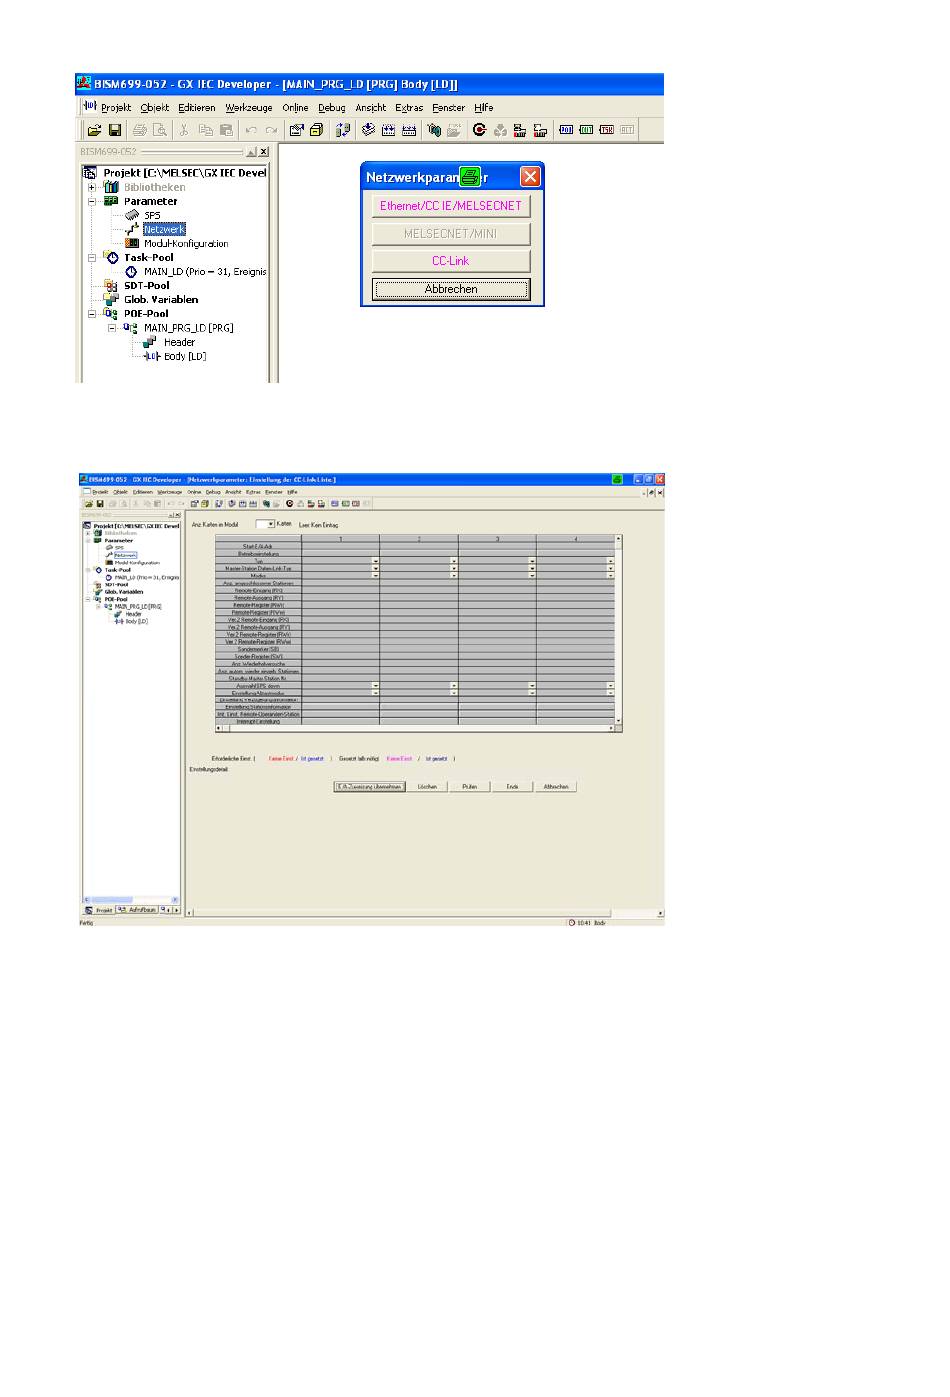The height and width of the screenshot is (1397, 950).
Task: Click the red C icon in MAIN_PRG_LD window toolbar
Action: 479,130
